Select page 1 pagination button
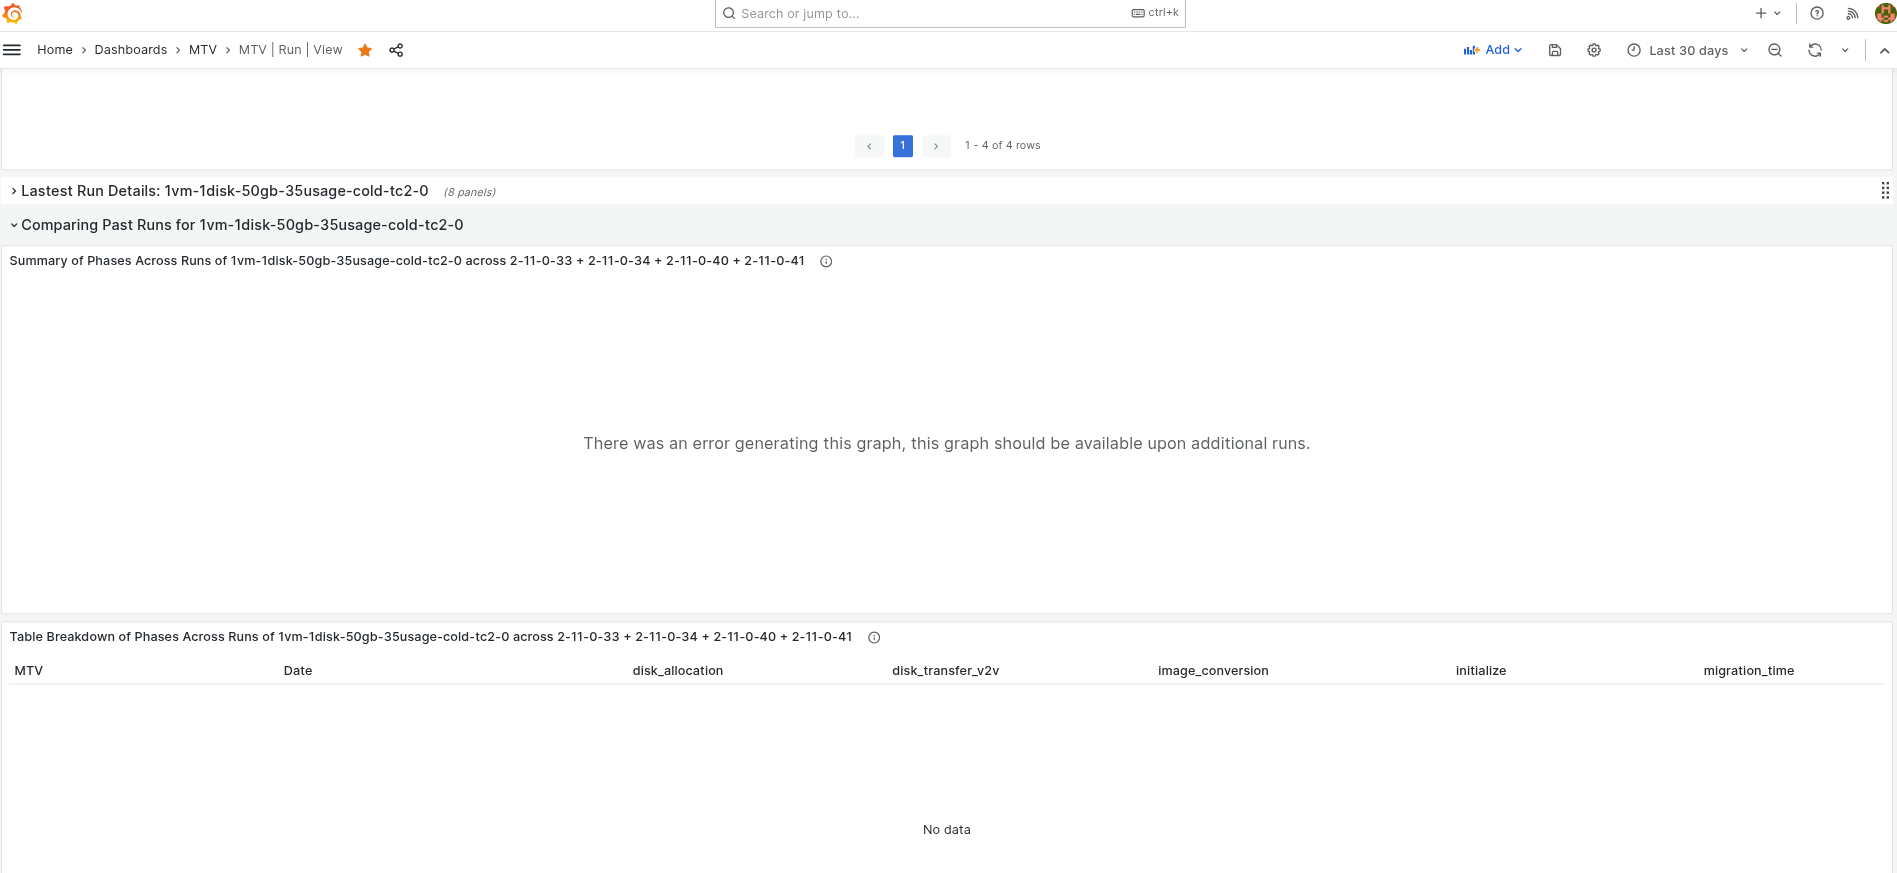1897x873 pixels. [903, 146]
